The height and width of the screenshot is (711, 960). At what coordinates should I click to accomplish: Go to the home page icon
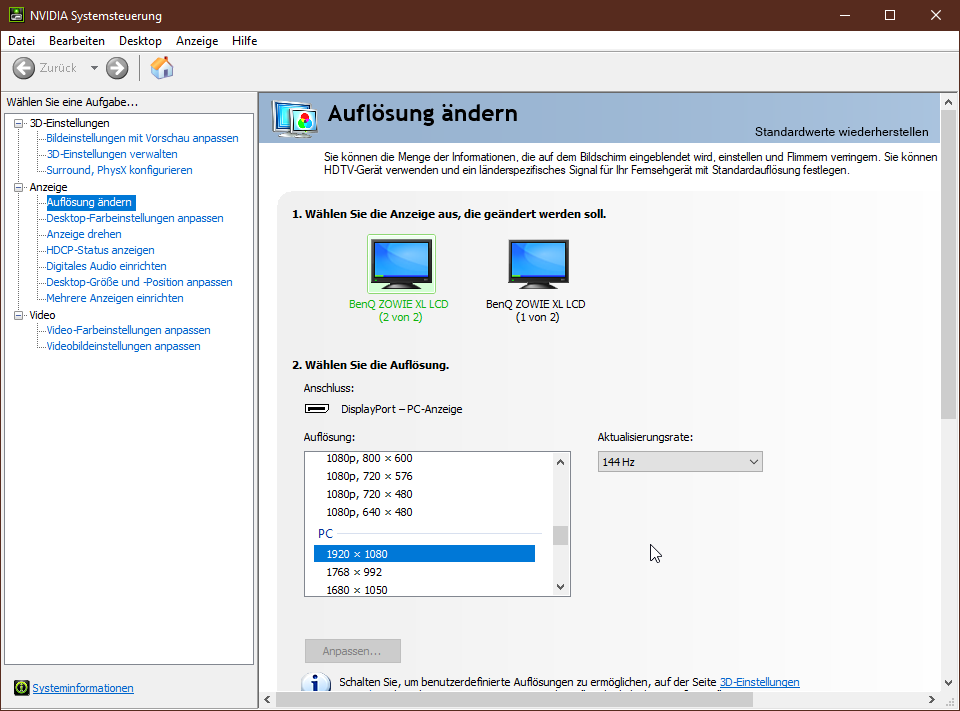click(x=162, y=68)
